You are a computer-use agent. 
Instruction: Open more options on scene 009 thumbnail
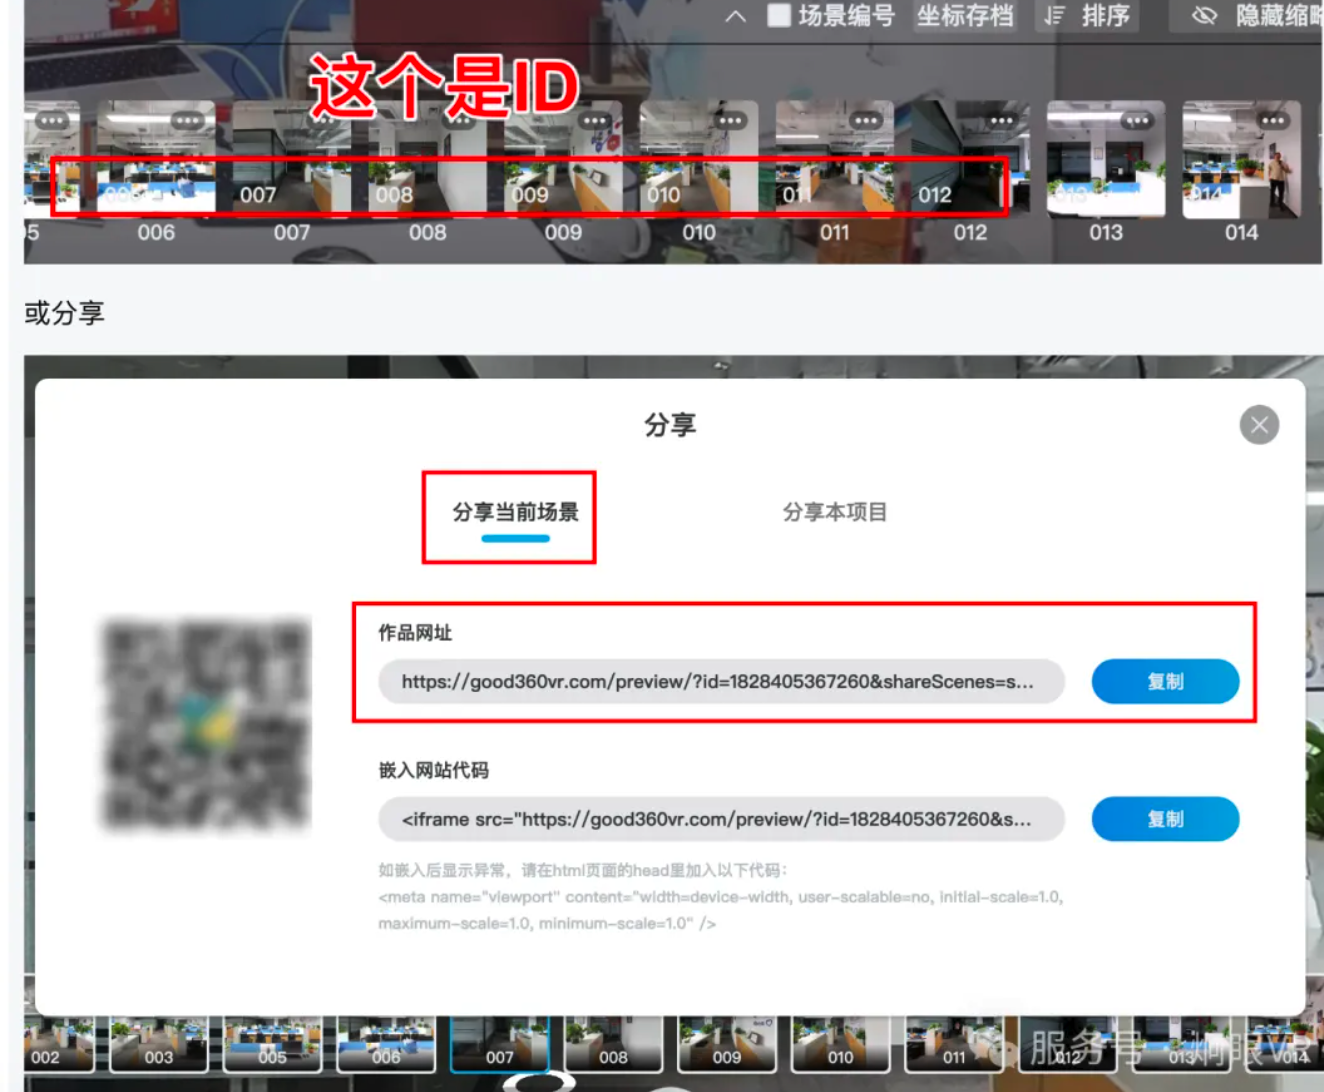tap(595, 121)
